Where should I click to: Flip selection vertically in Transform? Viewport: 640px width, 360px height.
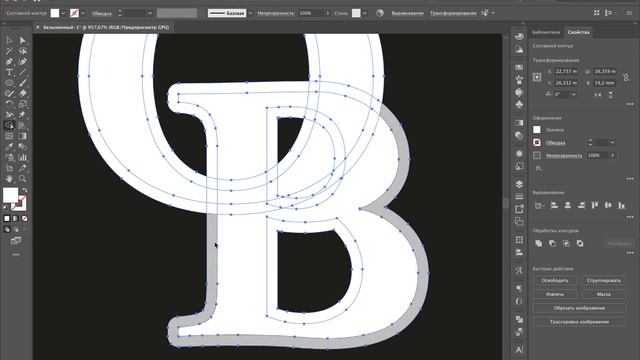[611, 95]
